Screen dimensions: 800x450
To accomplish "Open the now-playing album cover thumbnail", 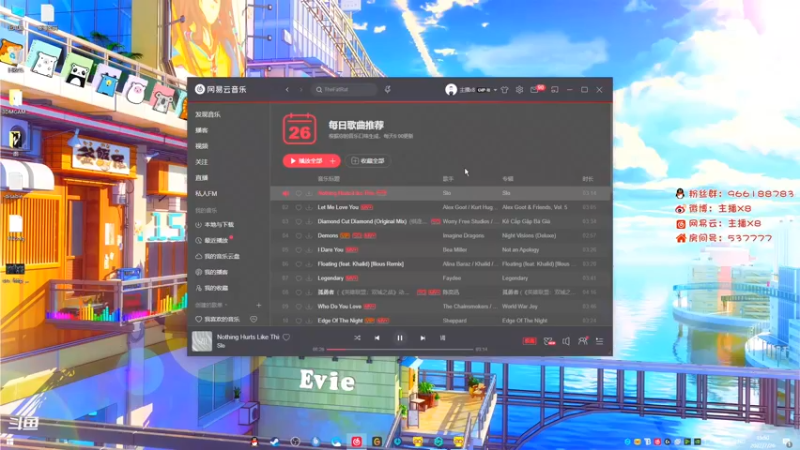I will (x=202, y=341).
